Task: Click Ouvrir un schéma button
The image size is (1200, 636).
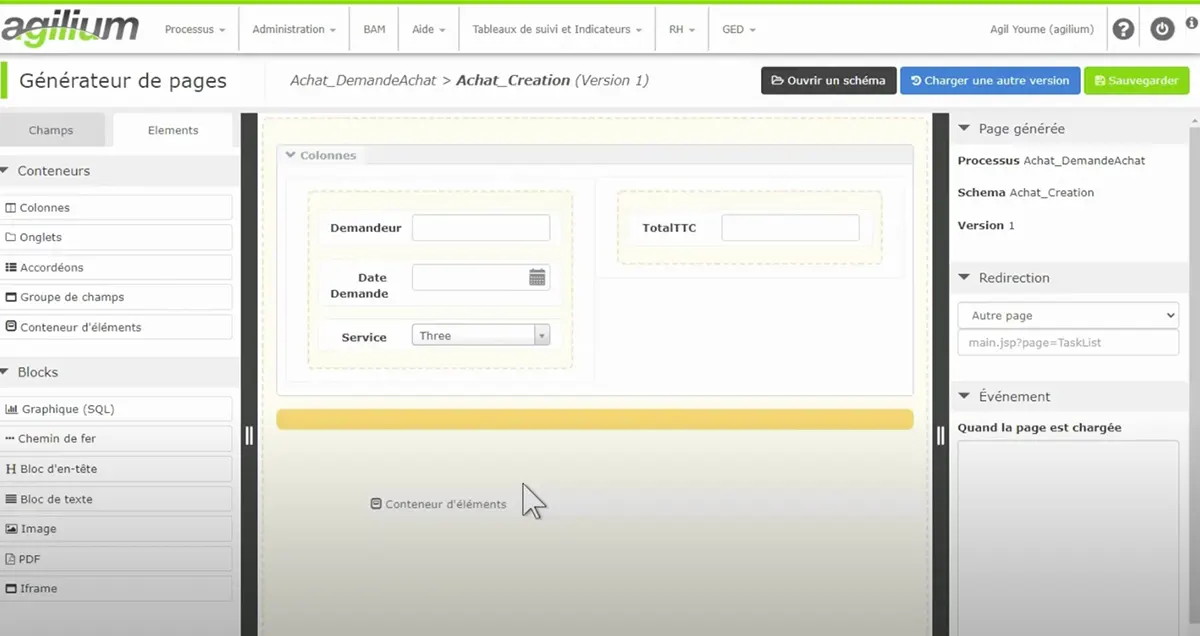Action: pyautogui.click(x=828, y=81)
